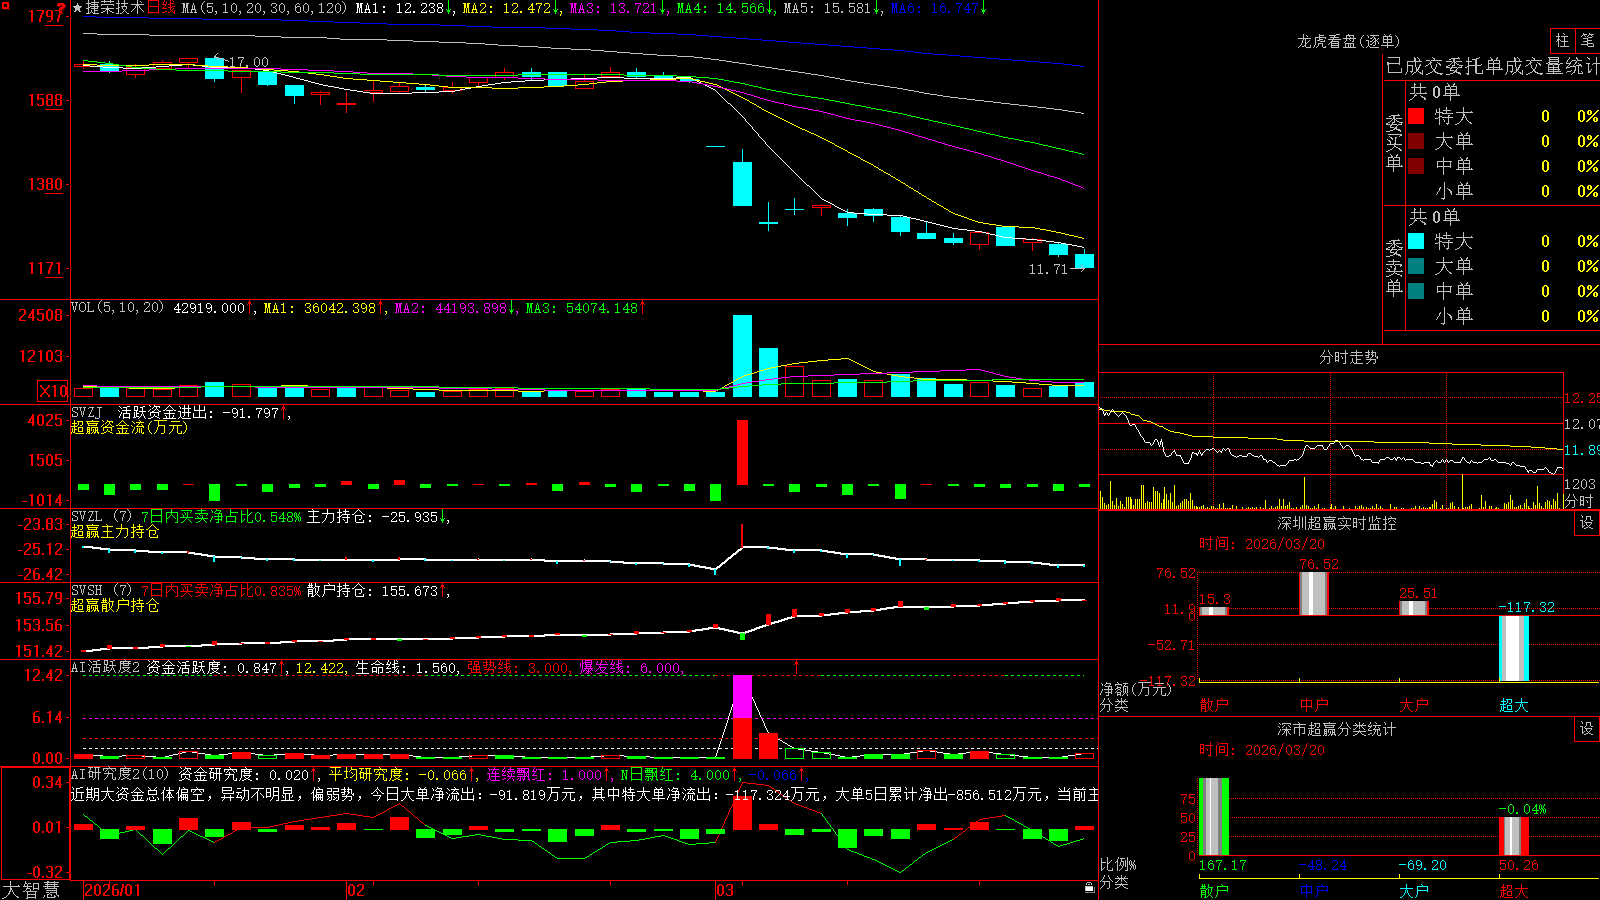The width and height of the screenshot is (1600, 900).
Task: Click the 76.52 中户 bar in the monitor chart
Action: tap(1314, 593)
